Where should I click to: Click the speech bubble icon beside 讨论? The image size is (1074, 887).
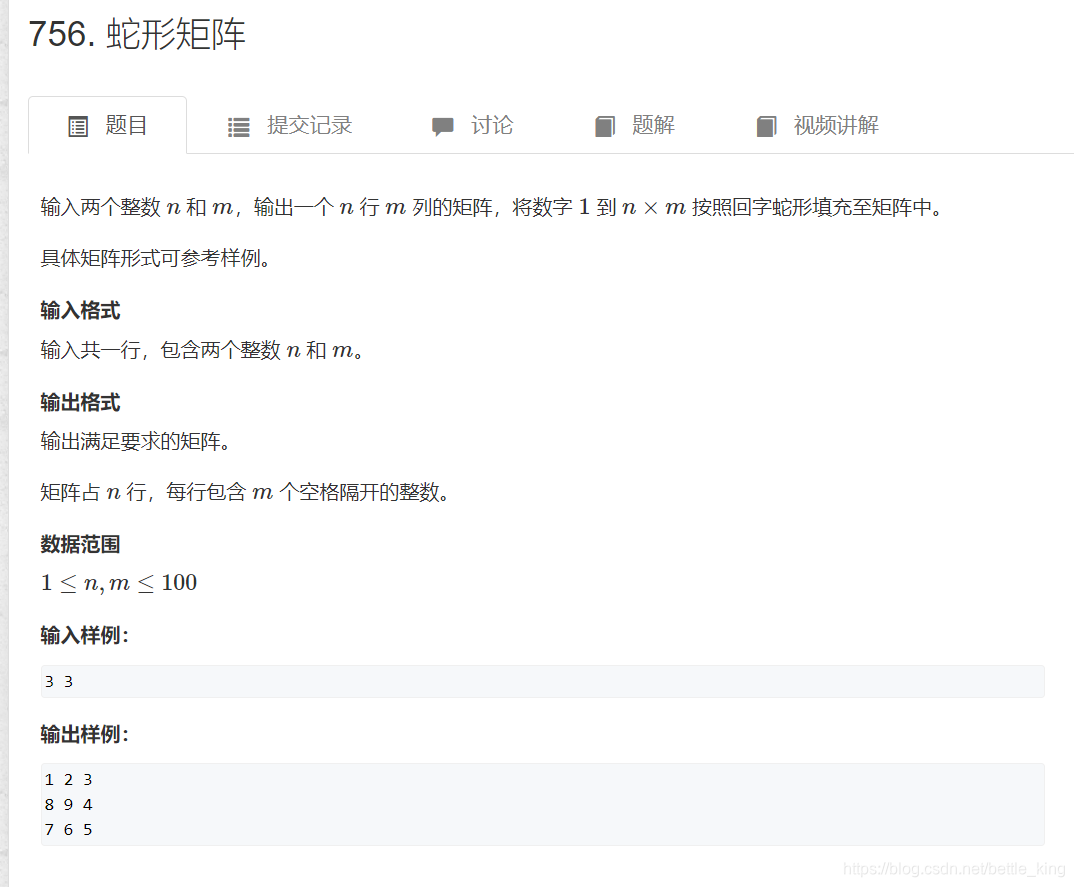click(x=442, y=127)
